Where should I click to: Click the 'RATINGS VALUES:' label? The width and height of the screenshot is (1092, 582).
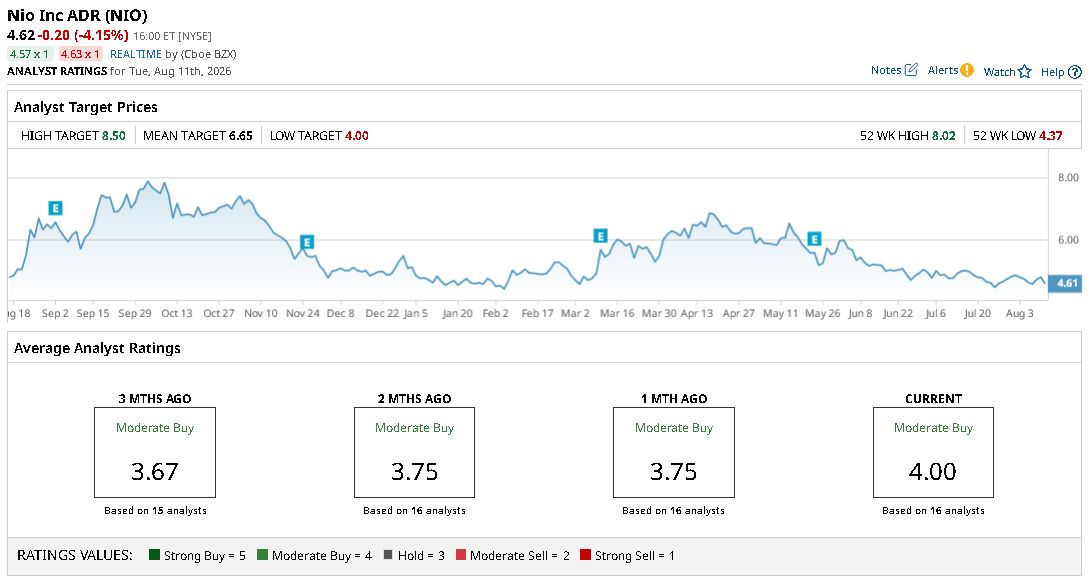click(75, 555)
